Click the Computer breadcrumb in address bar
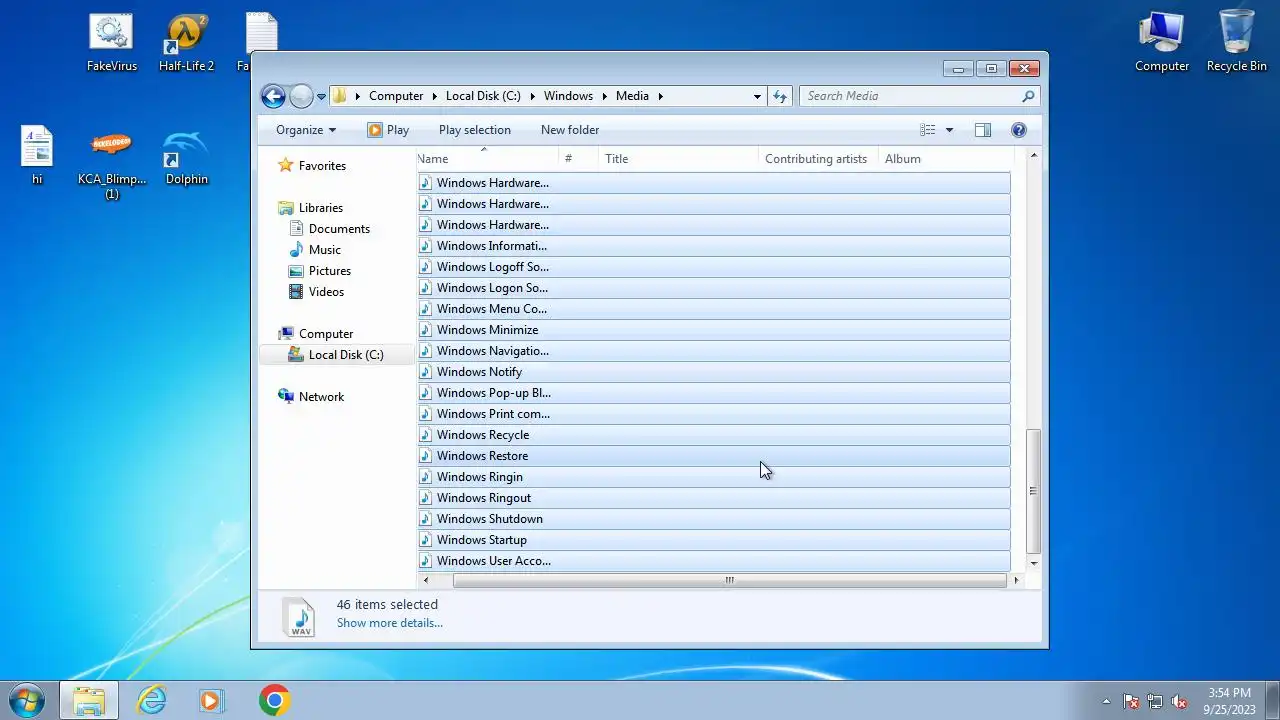 (396, 96)
